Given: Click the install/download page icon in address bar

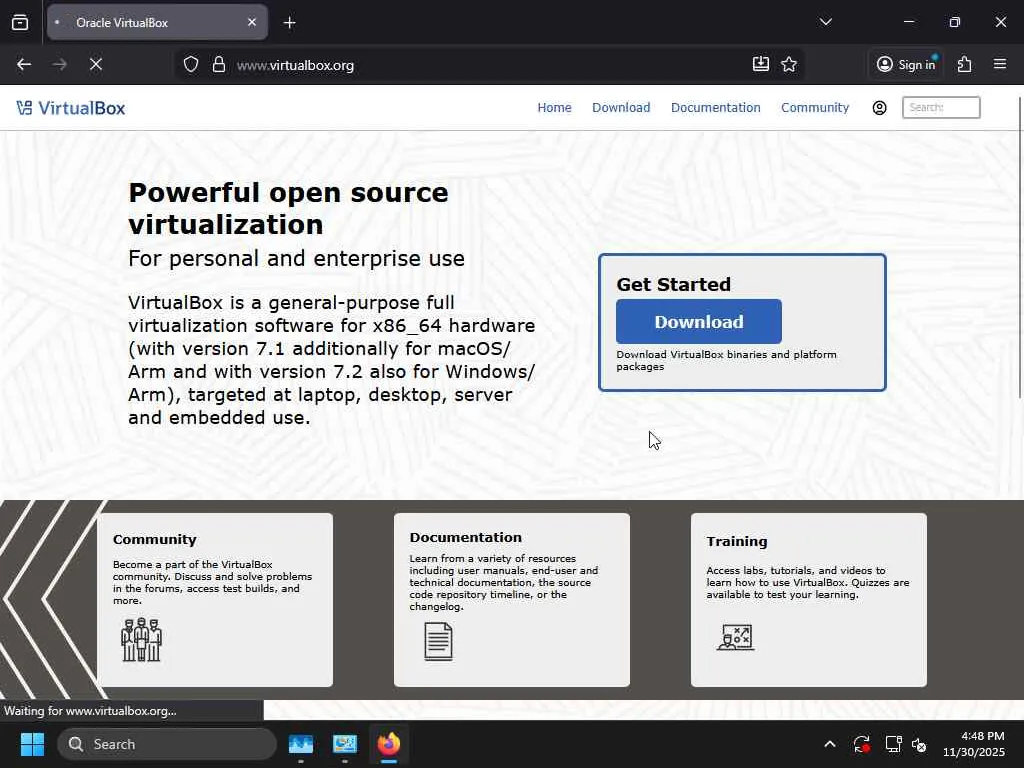Looking at the screenshot, I should [x=761, y=64].
